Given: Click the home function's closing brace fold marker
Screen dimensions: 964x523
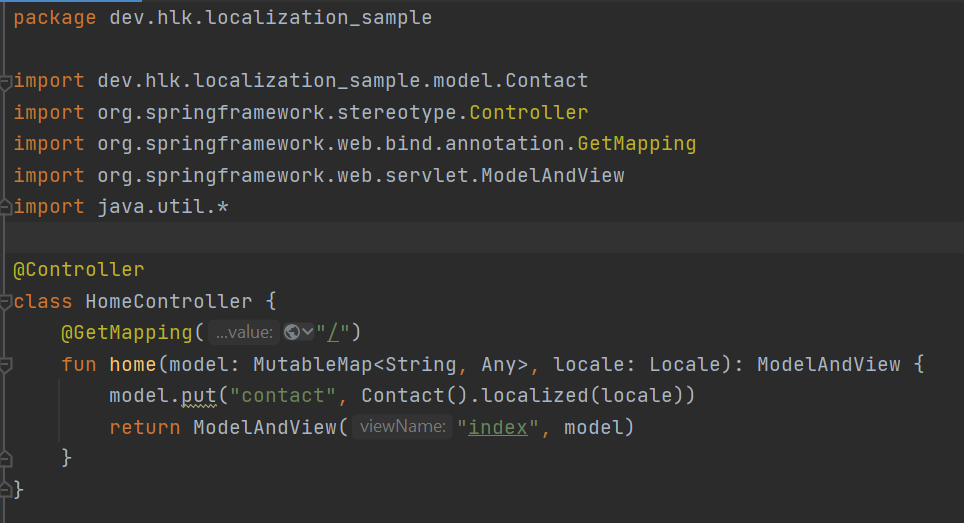Looking at the screenshot, I should pos(6,458).
